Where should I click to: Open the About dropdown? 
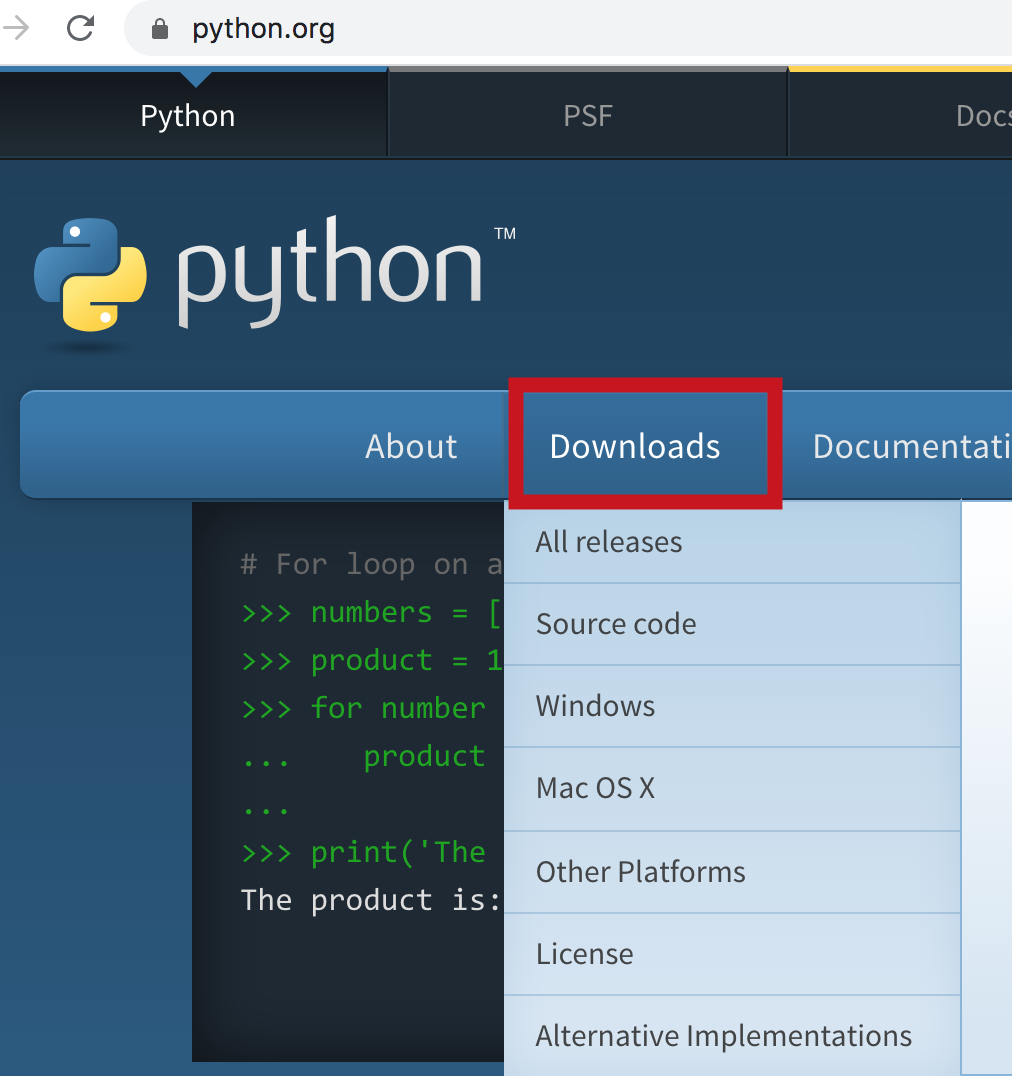411,446
